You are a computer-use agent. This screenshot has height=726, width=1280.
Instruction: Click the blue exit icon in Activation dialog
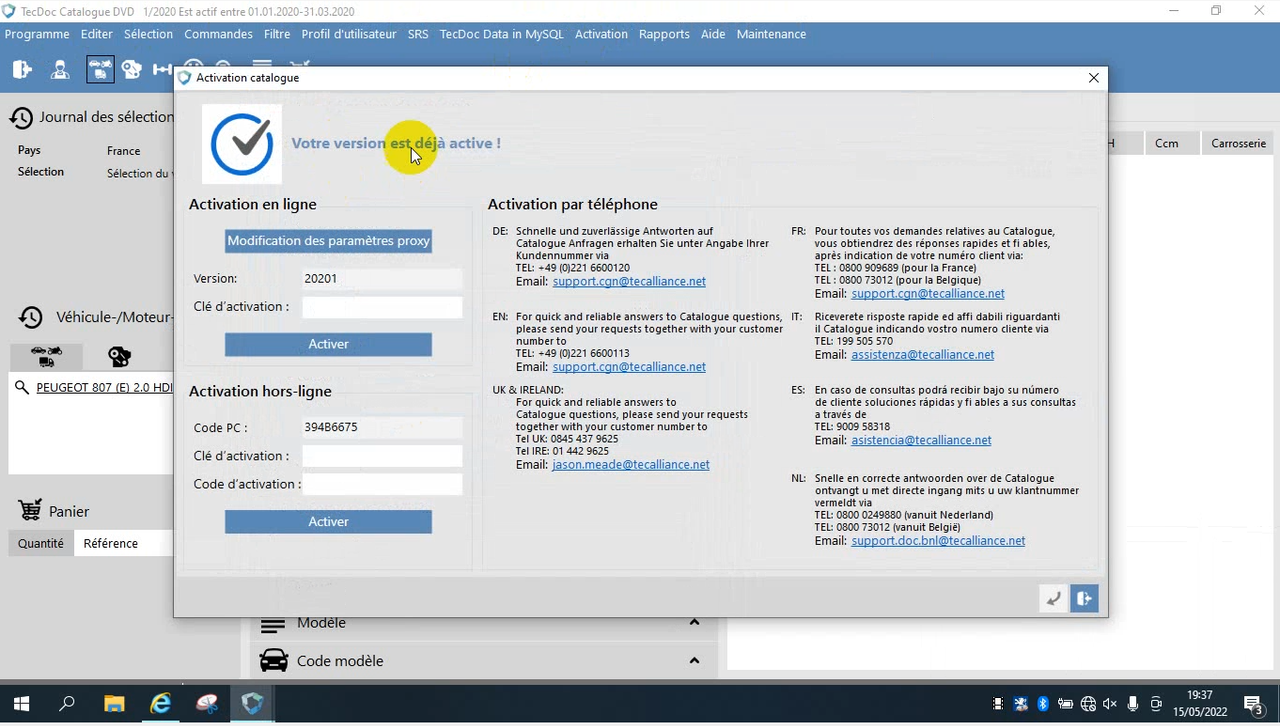click(1084, 598)
